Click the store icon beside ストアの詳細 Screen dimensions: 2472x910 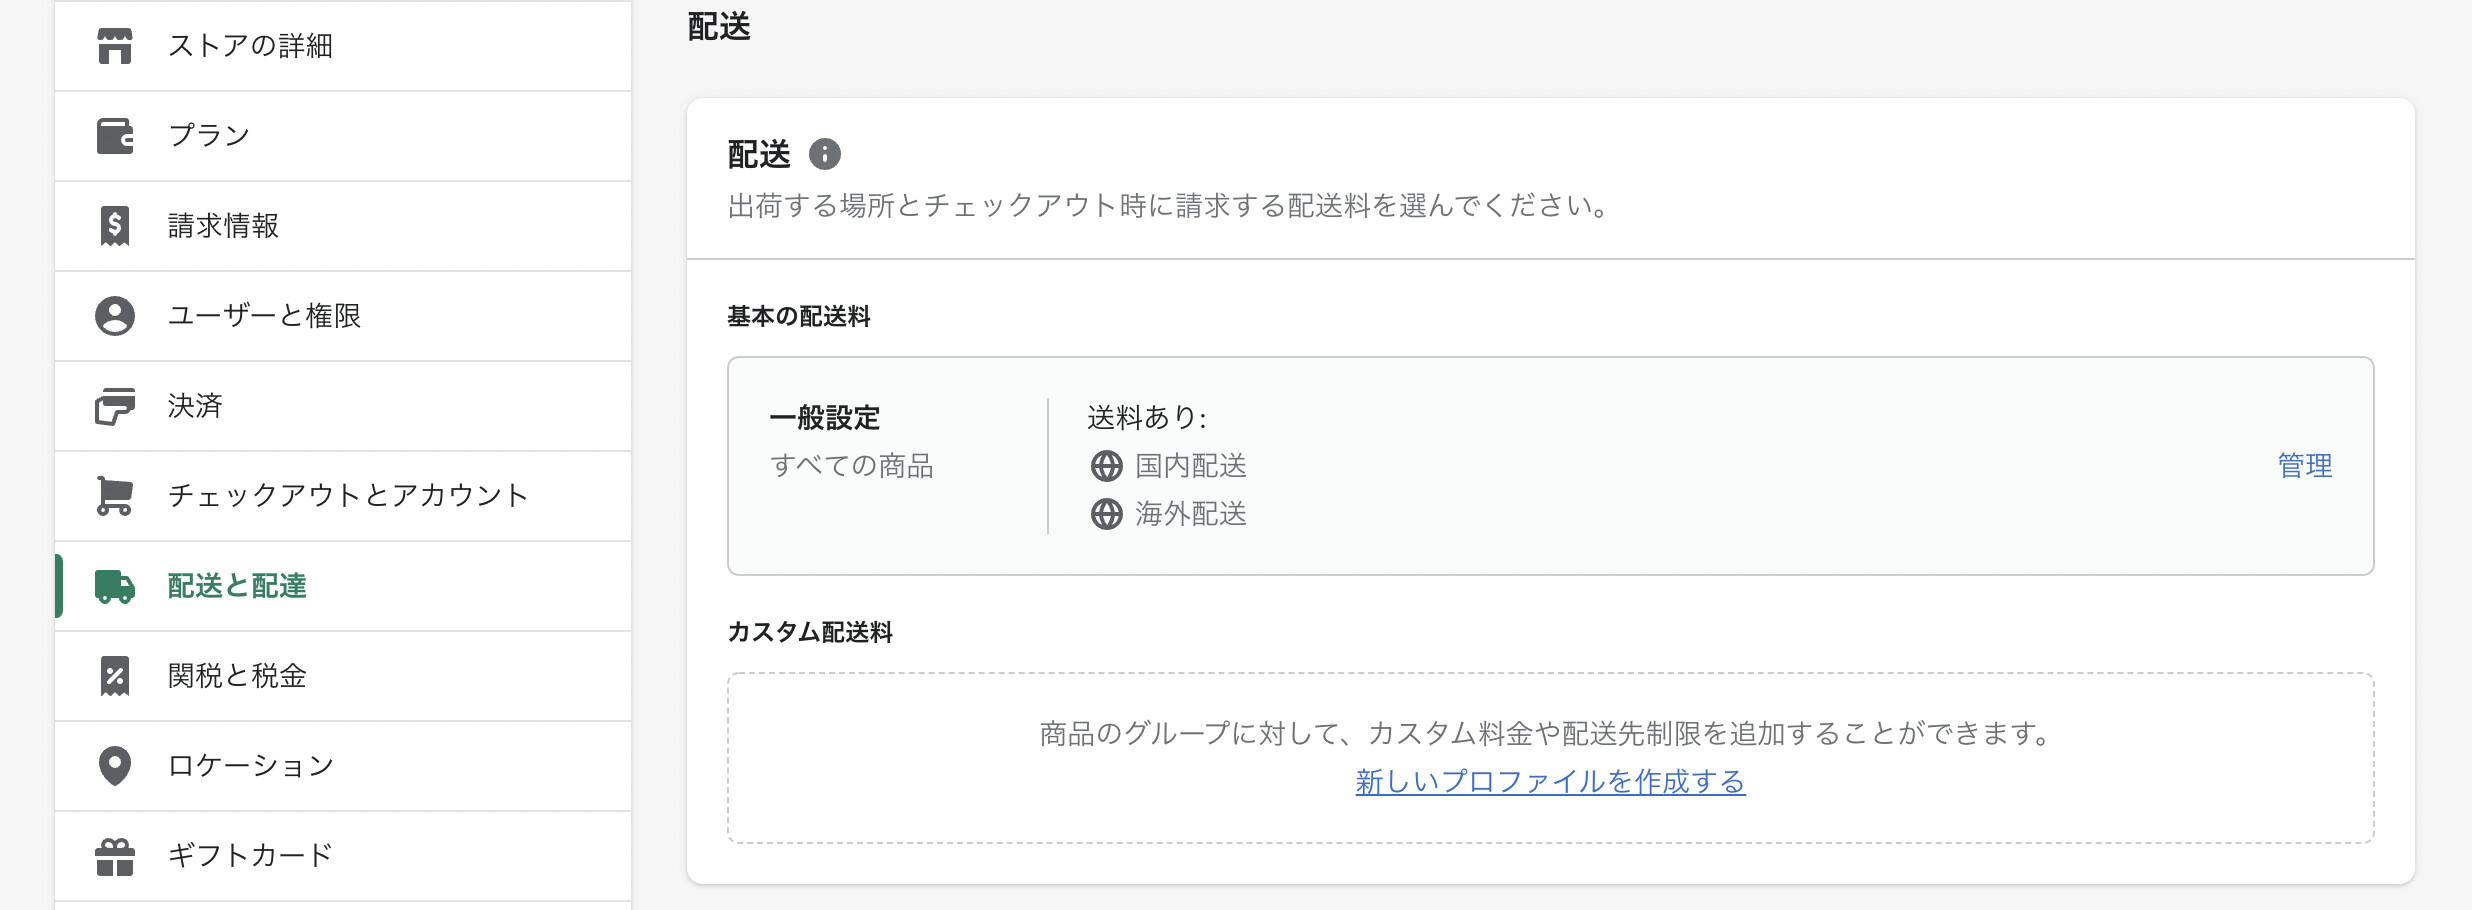click(x=115, y=46)
